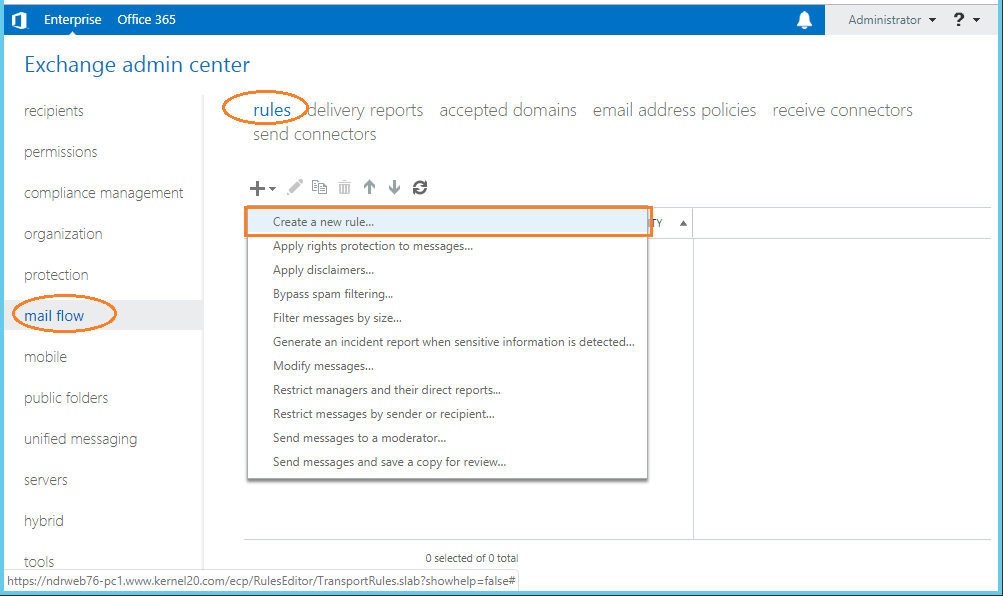Screen dimensions: 1003x596
Task: Select Apply disclaimers option
Action: tap(447, 270)
